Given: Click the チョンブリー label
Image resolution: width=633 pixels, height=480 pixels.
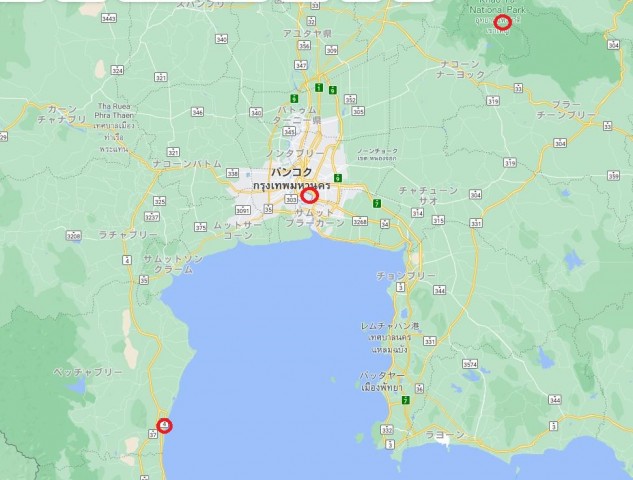Looking at the screenshot, I should point(406,276).
